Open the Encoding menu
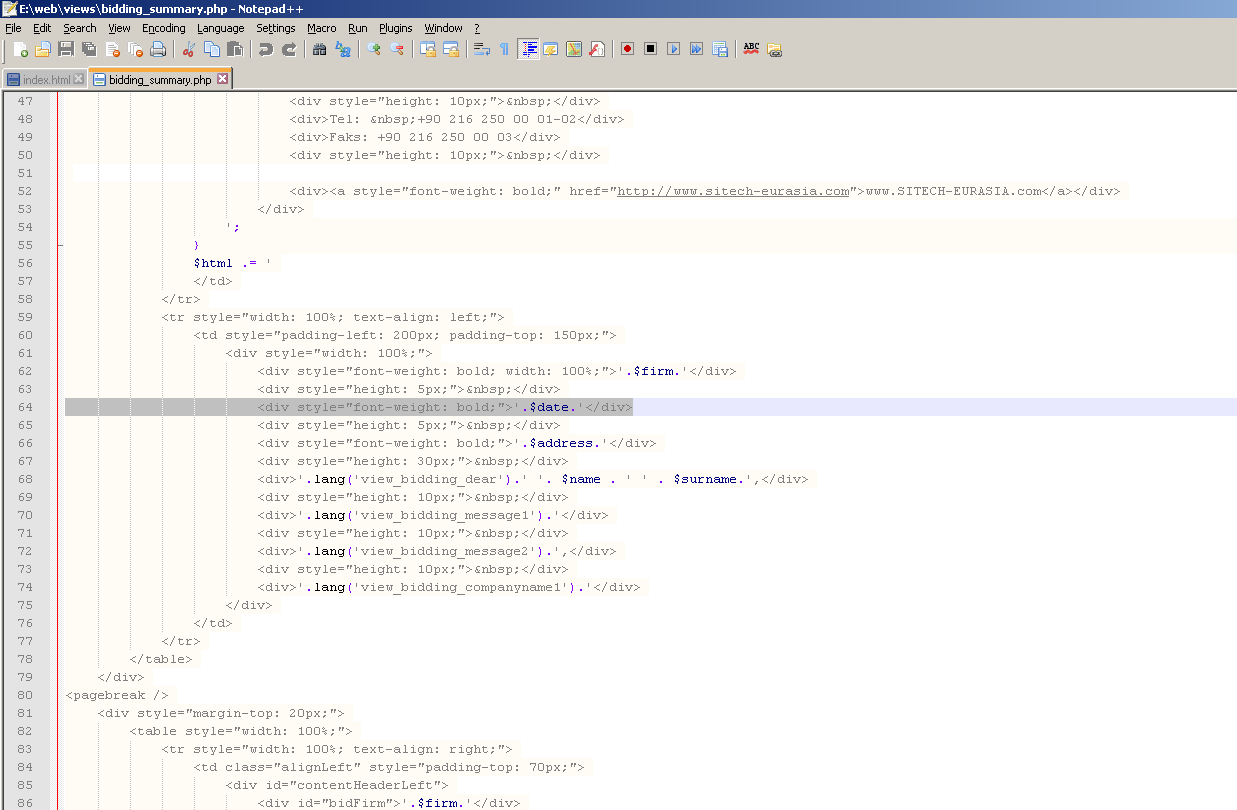Image resolution: width=1237 pixels, height=810 pixels. pyautogui.click(x=164, y=28)
